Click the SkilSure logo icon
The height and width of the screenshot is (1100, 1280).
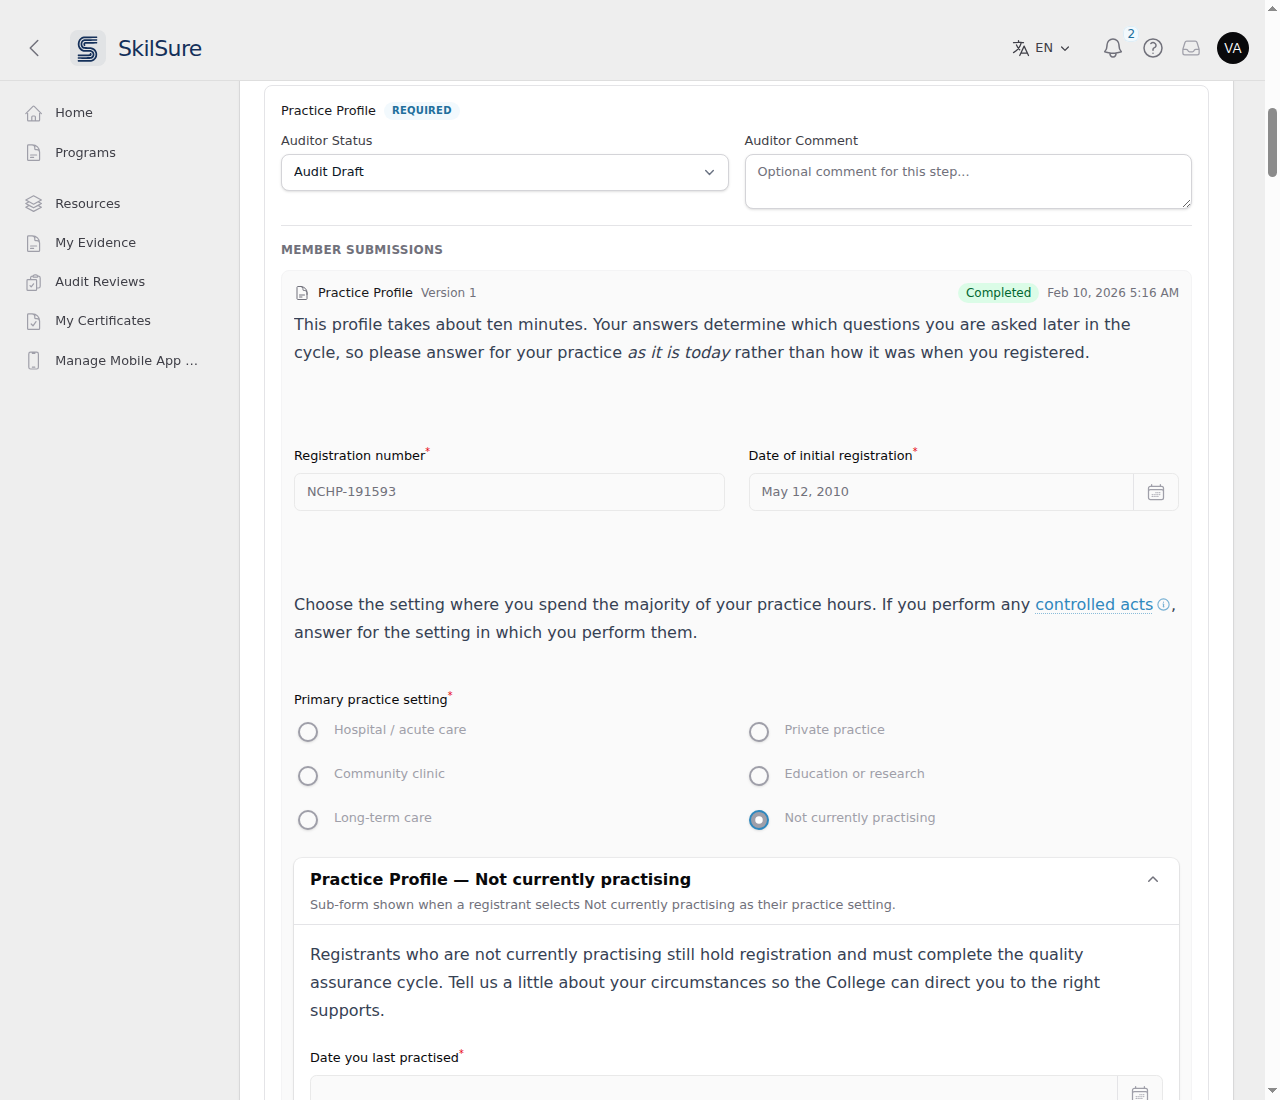[88, 48]
